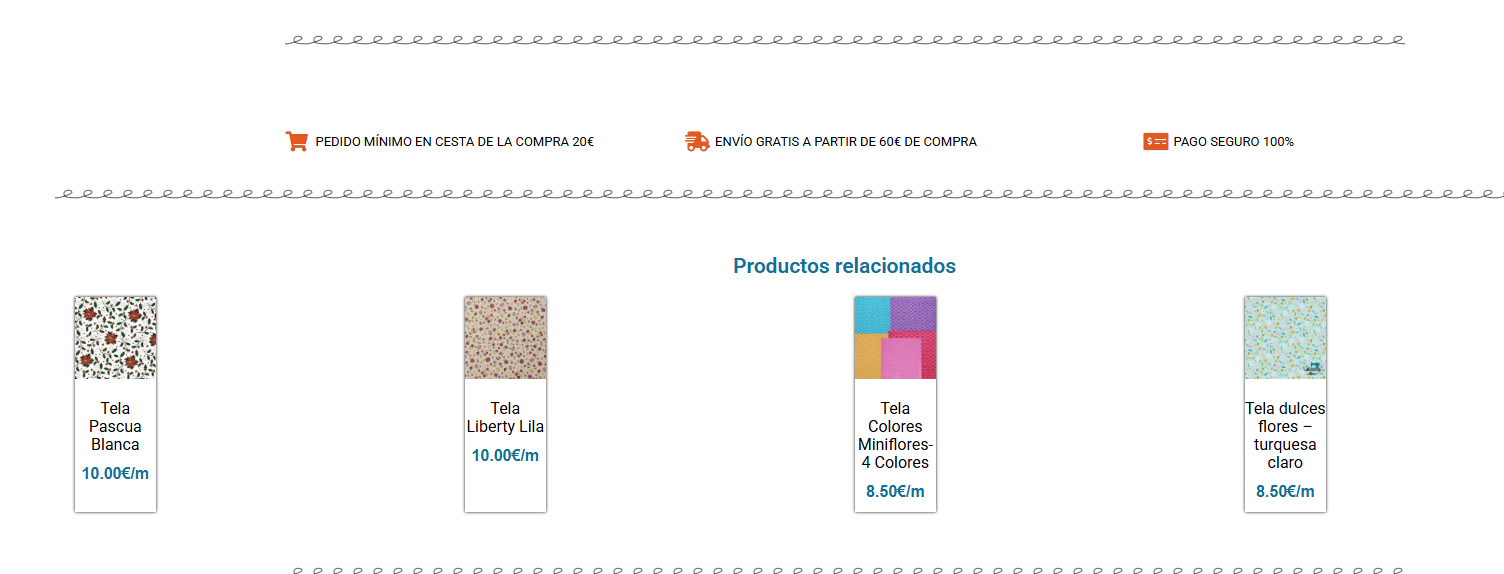Click the 8.50€/m price under dulces flores
The image size is (1504, 574).
point(1285,492)
